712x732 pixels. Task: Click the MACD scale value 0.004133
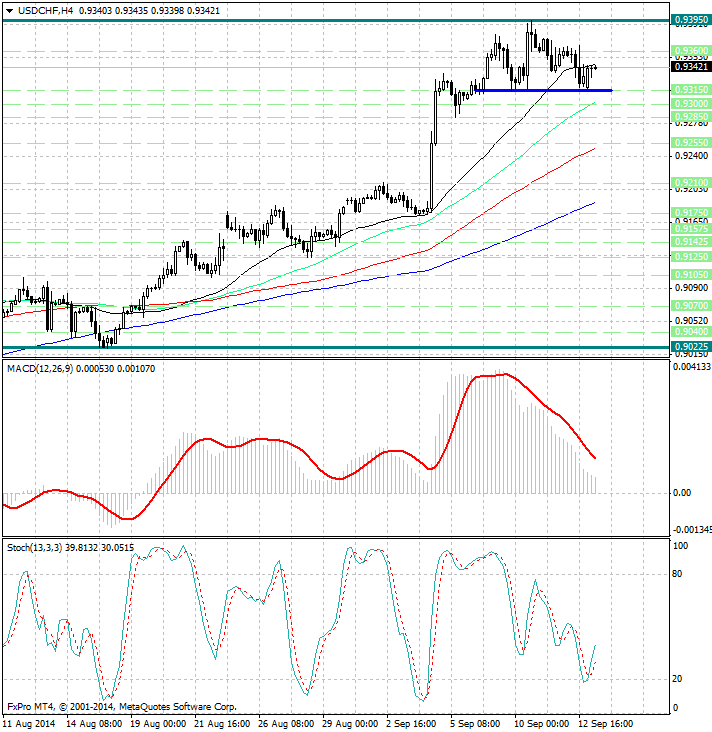[x=692, y=367]
